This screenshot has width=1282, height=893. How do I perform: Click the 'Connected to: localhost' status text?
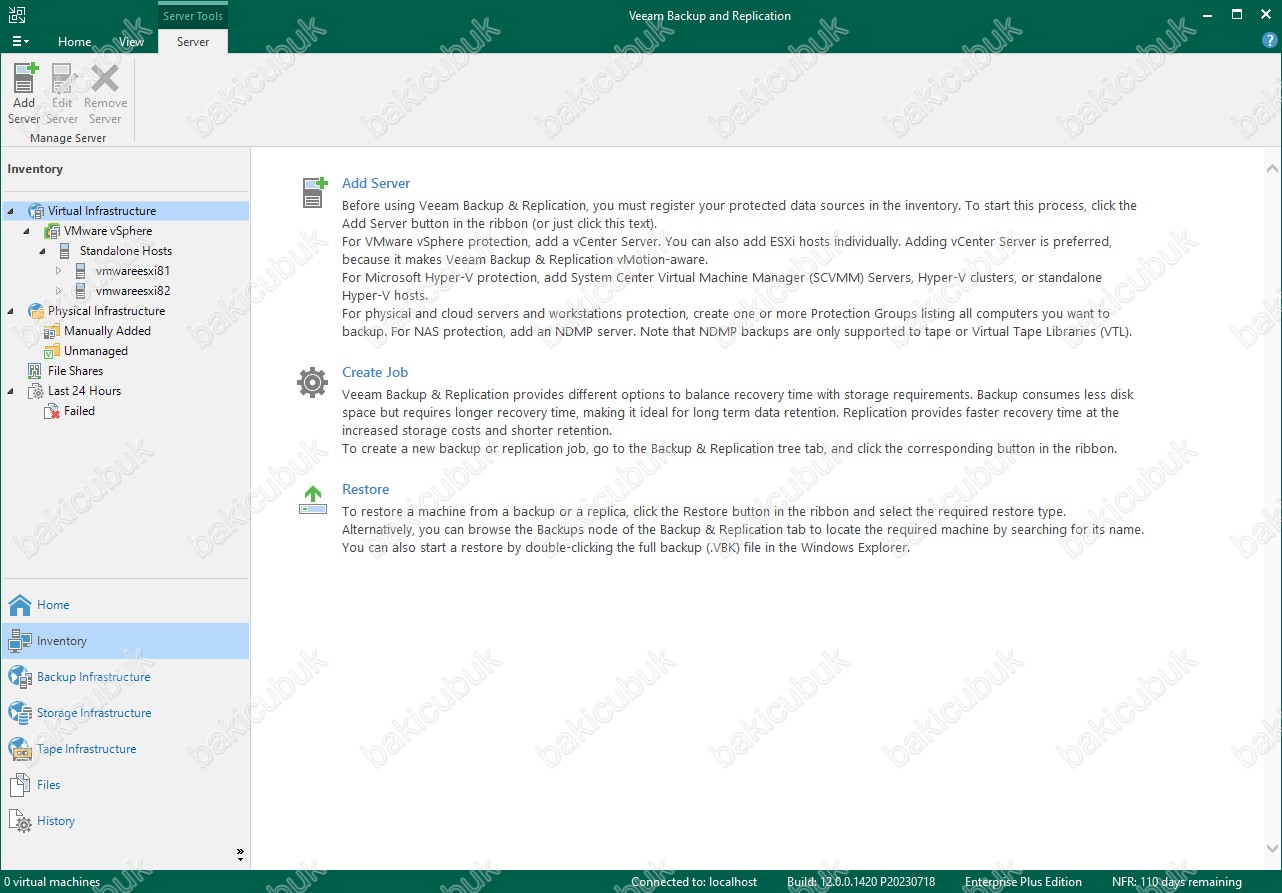pos(694,882)
